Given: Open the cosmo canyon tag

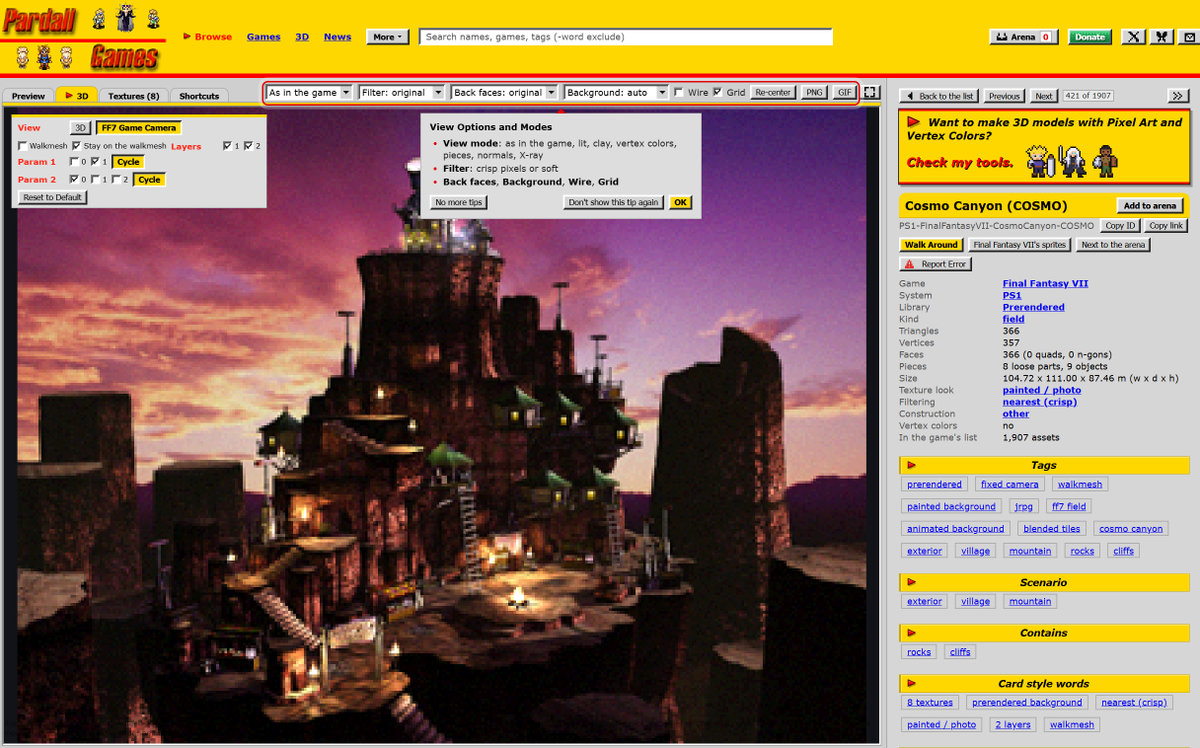Looking at the screenshot, I should point(1131,529).
